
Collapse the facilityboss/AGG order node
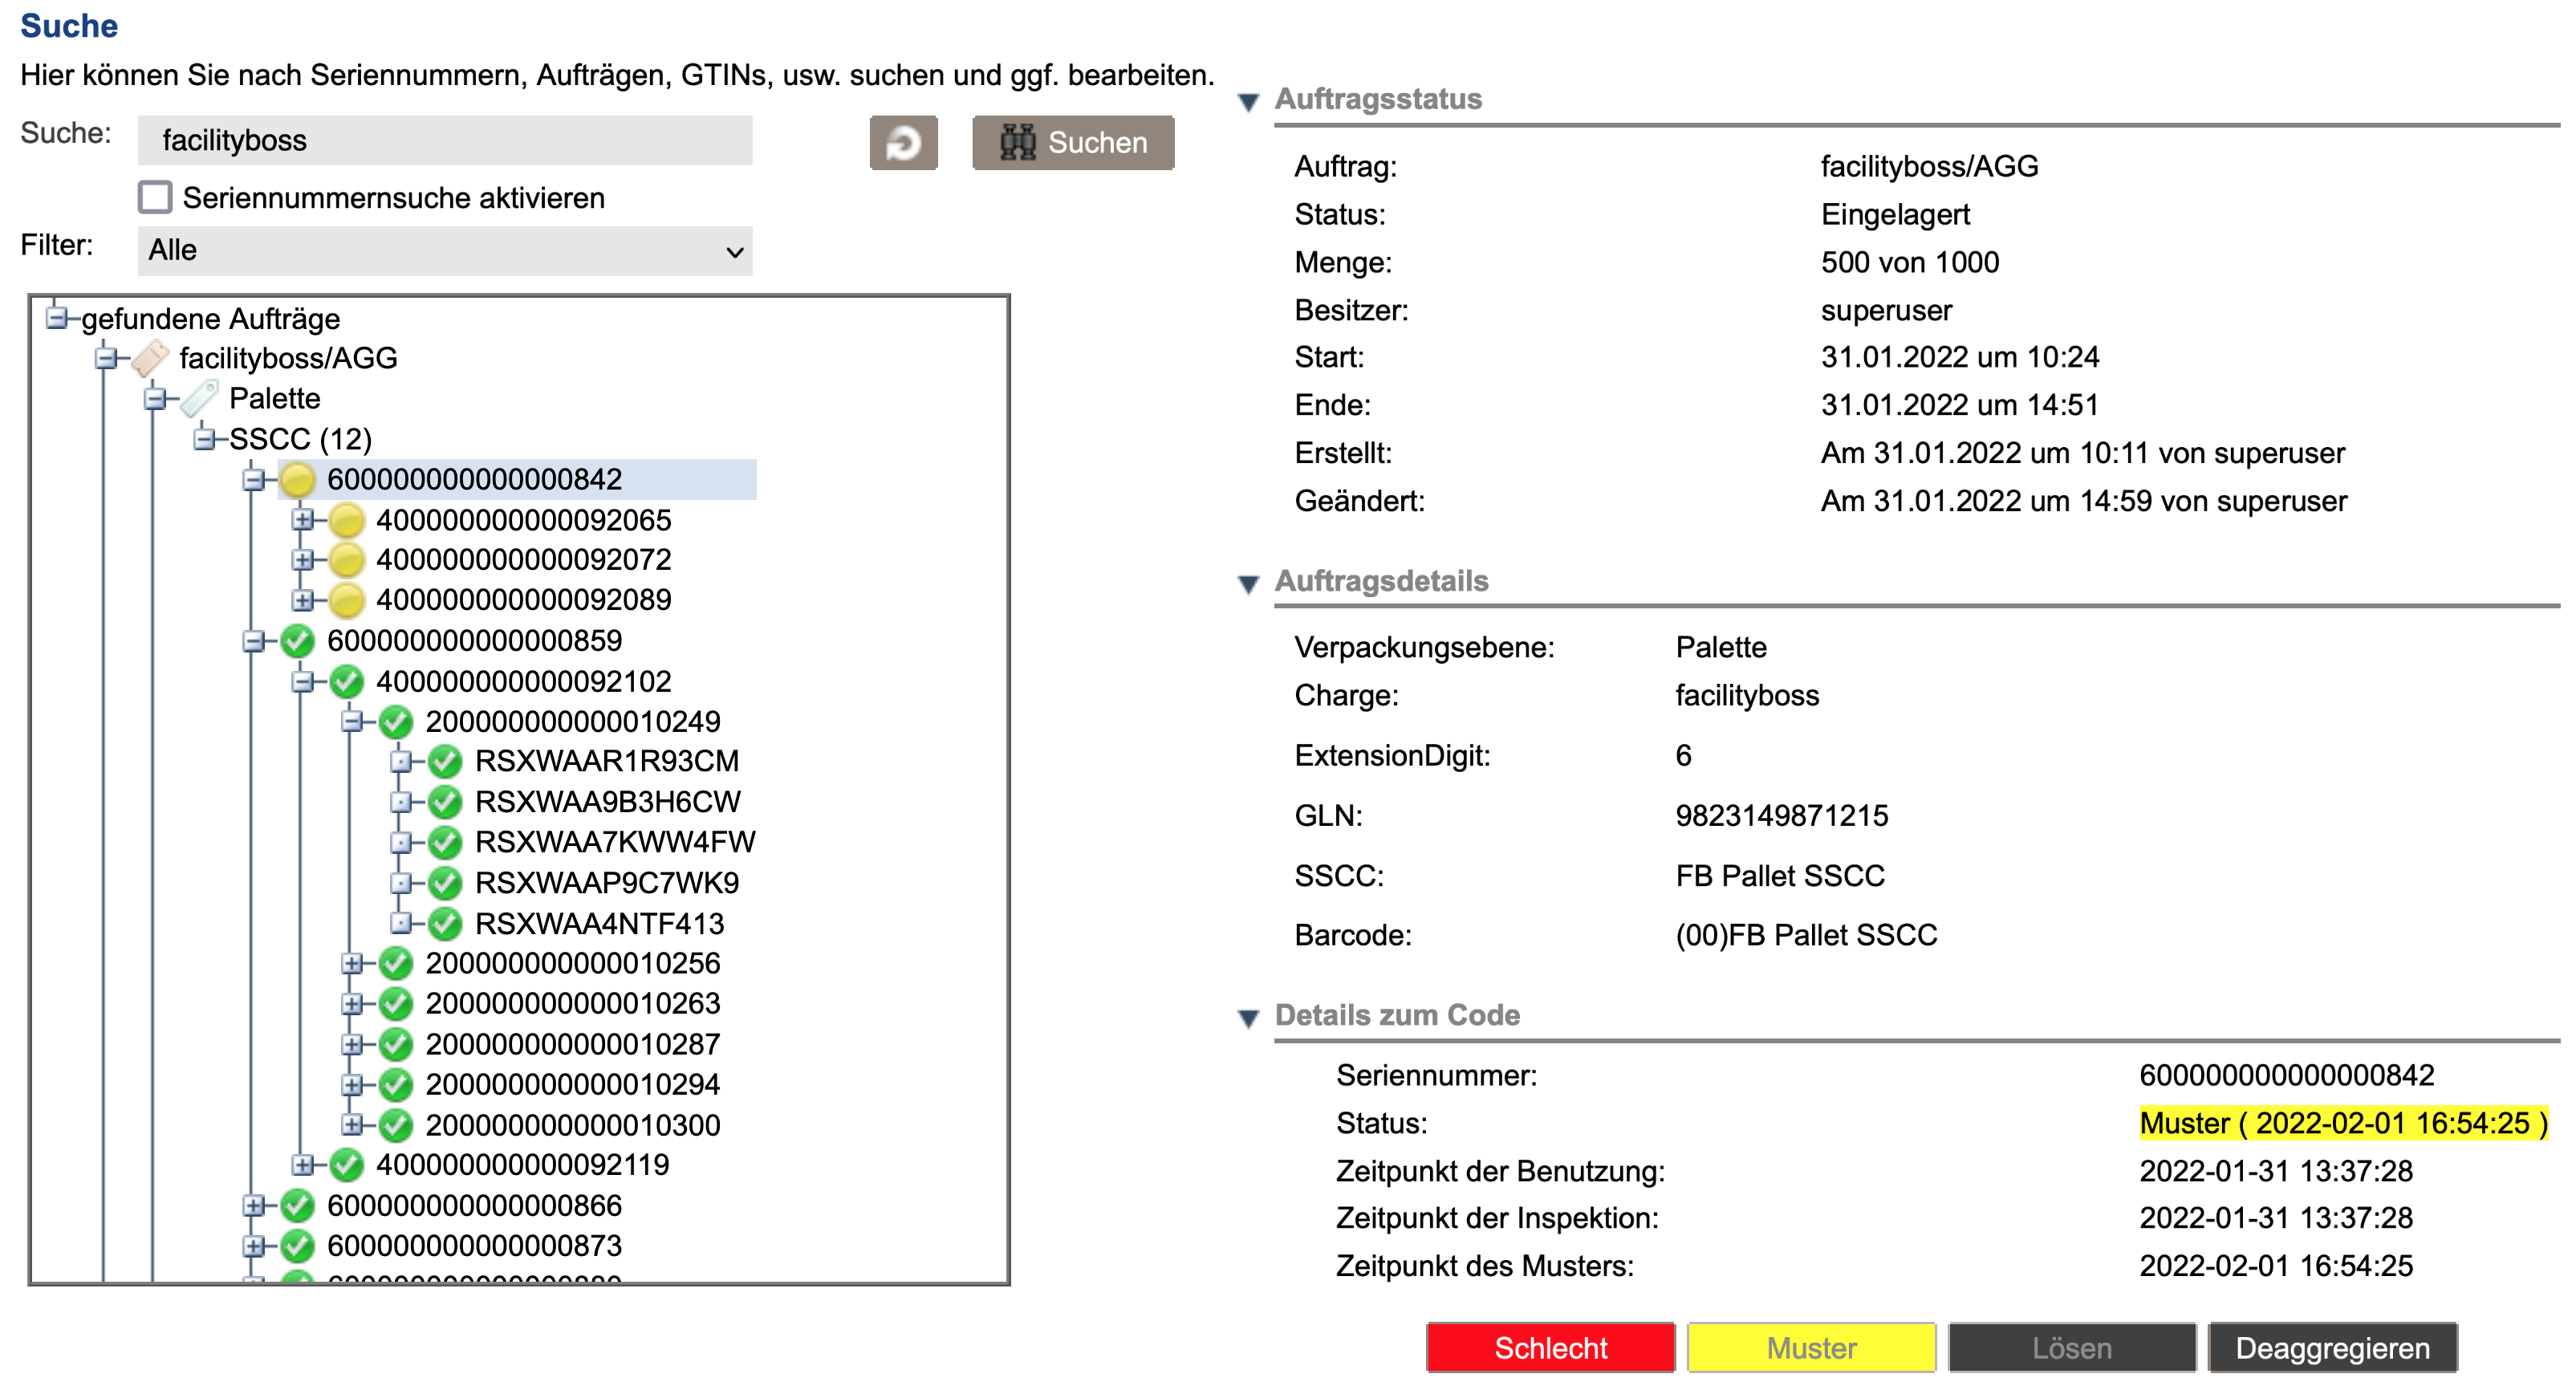point(106,357)
